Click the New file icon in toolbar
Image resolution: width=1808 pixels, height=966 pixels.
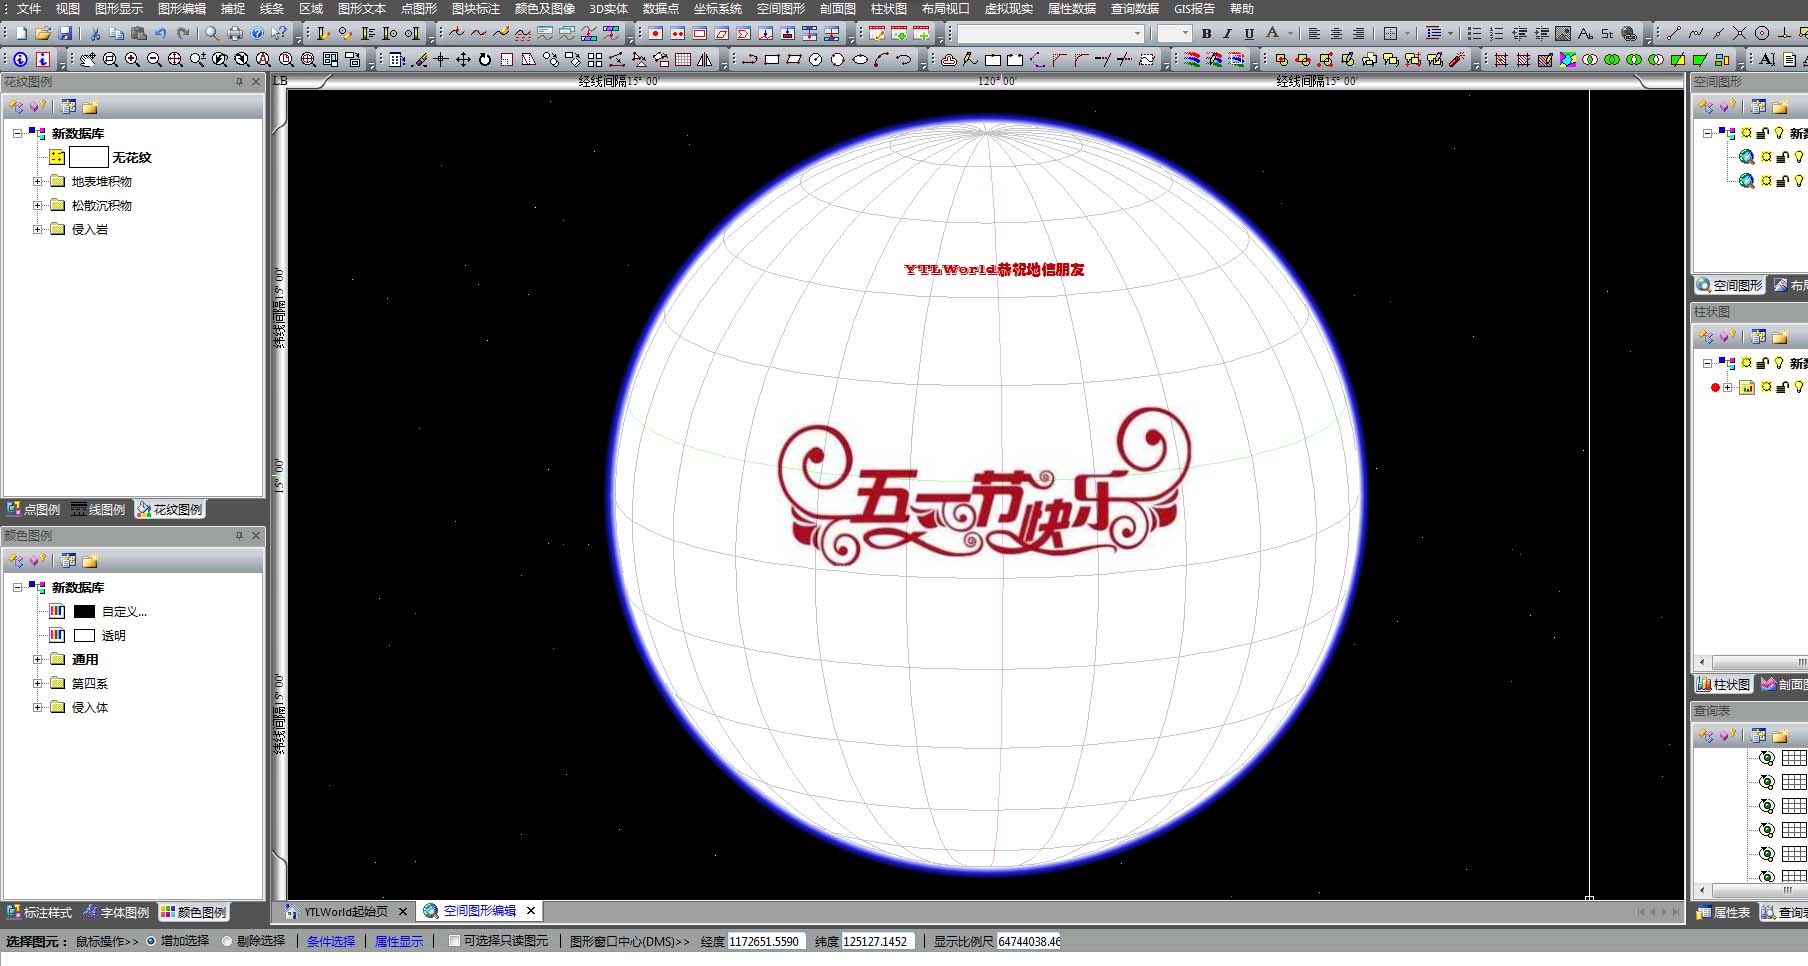(21, 33)
